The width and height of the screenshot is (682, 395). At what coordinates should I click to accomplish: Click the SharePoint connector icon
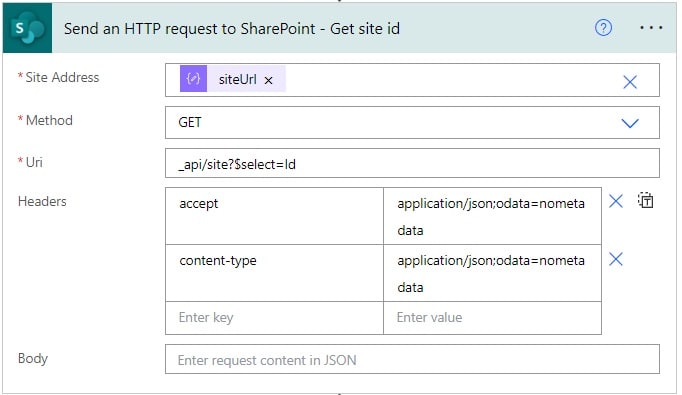tap(27, 28)
